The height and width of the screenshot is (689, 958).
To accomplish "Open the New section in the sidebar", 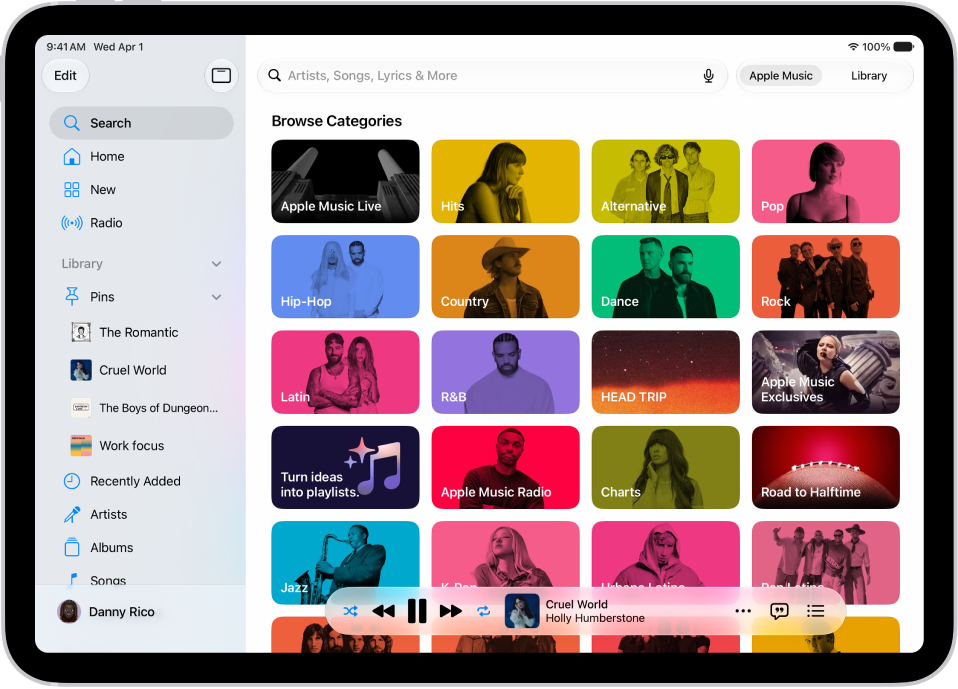I will tap(141, 189).
